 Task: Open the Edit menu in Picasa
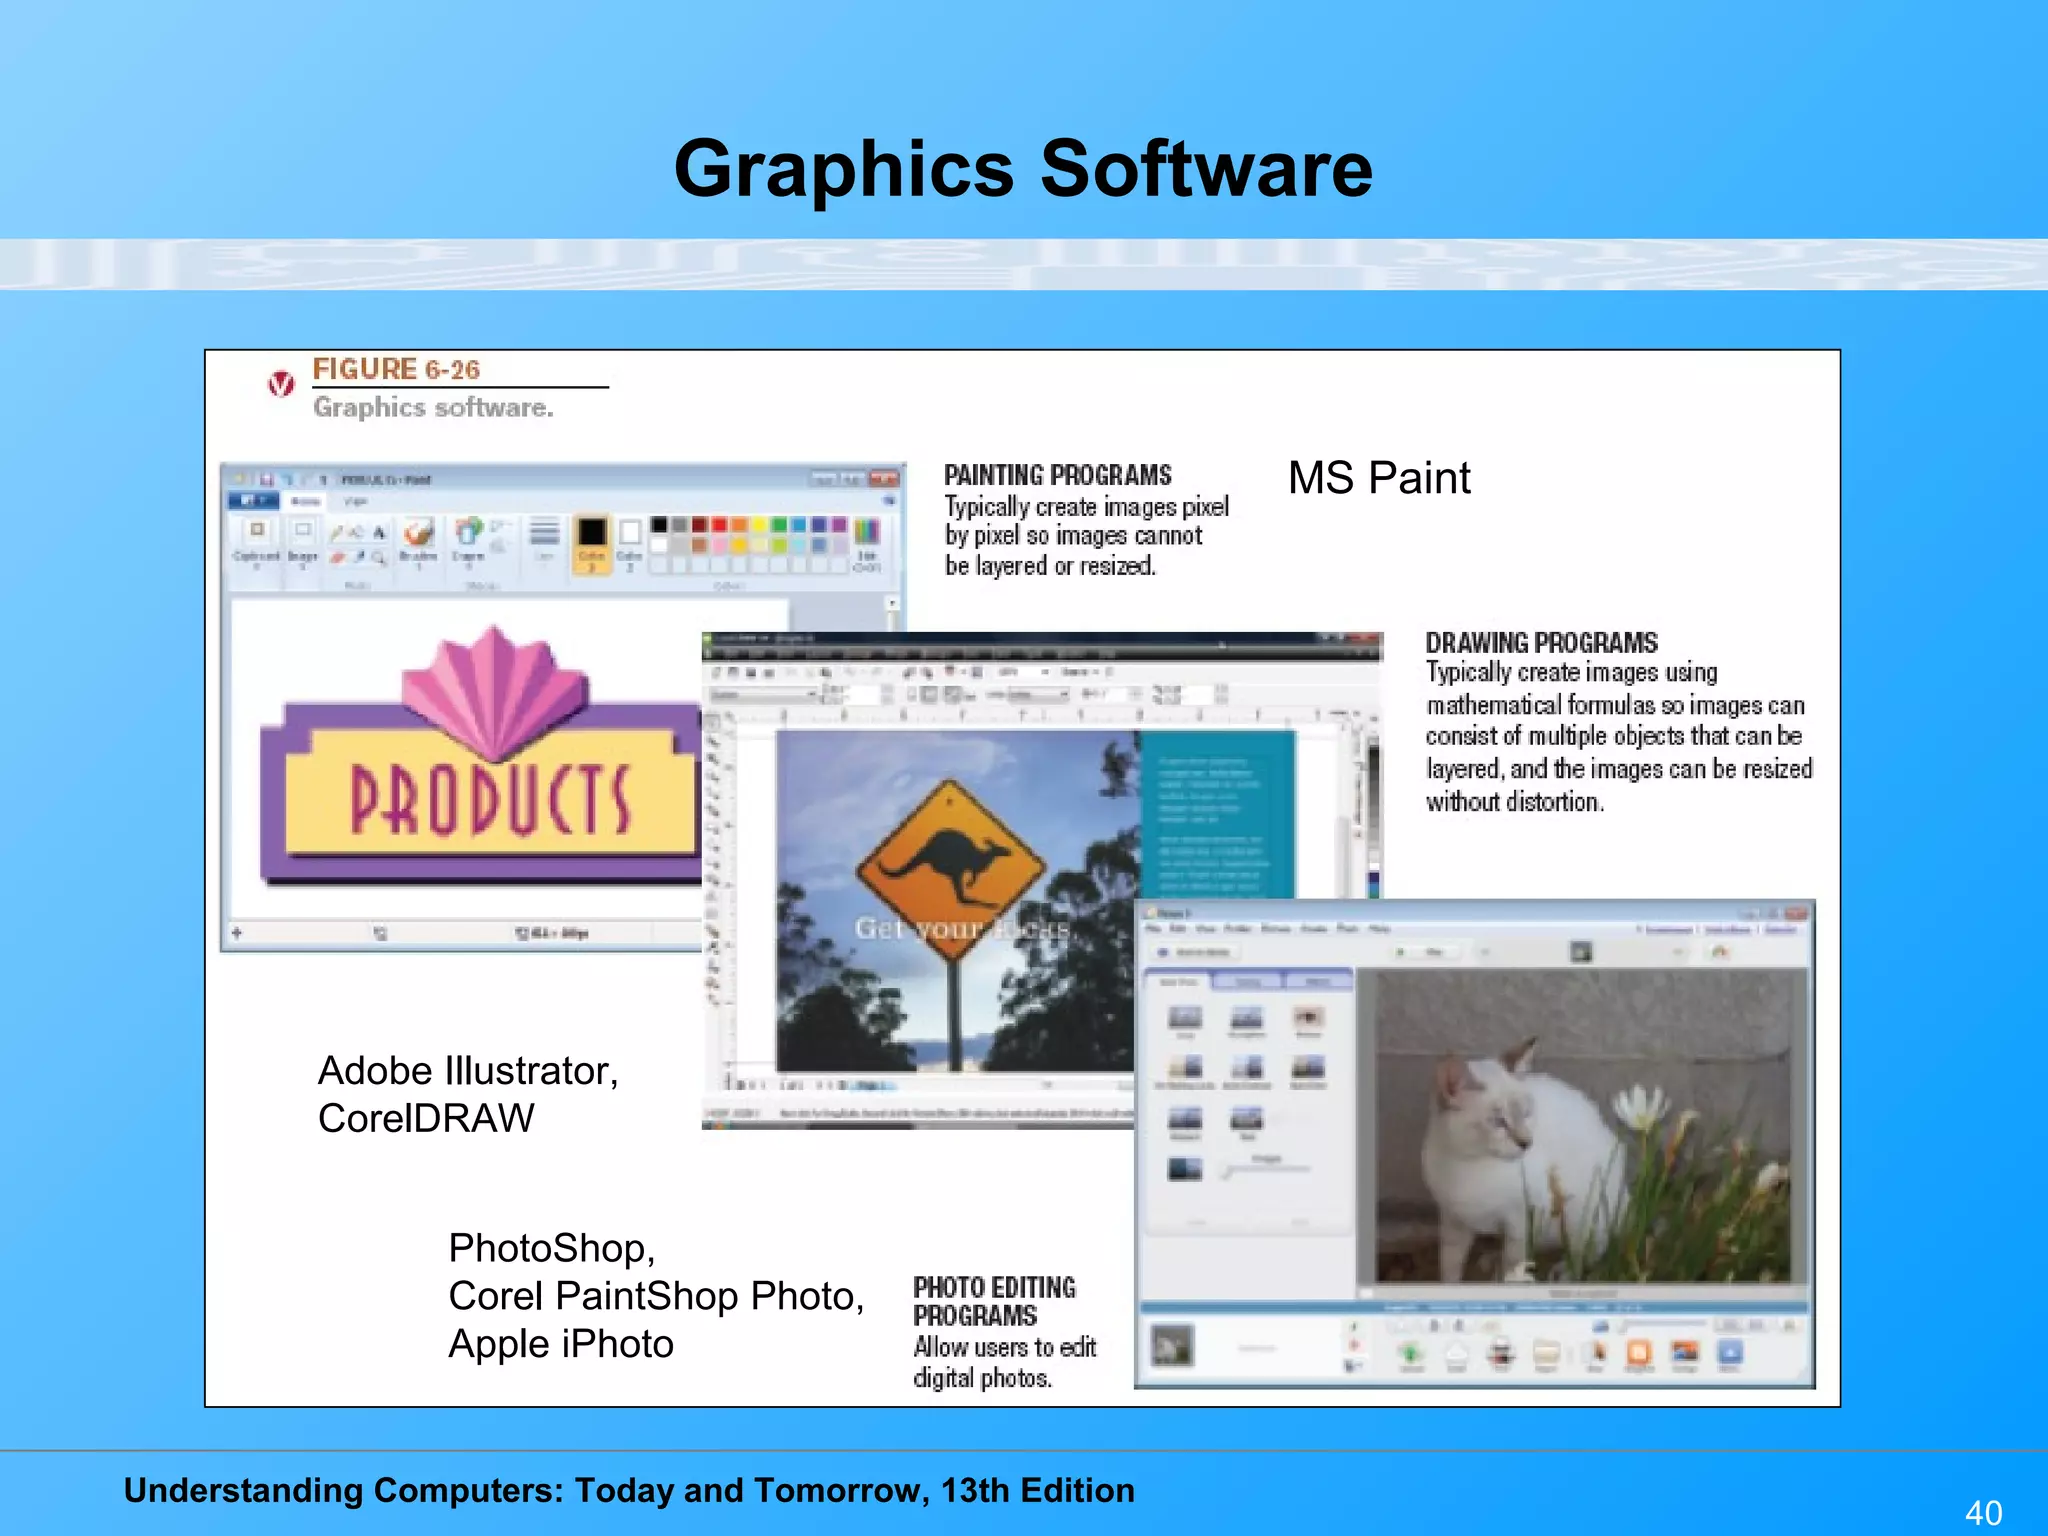[1177, 929]
